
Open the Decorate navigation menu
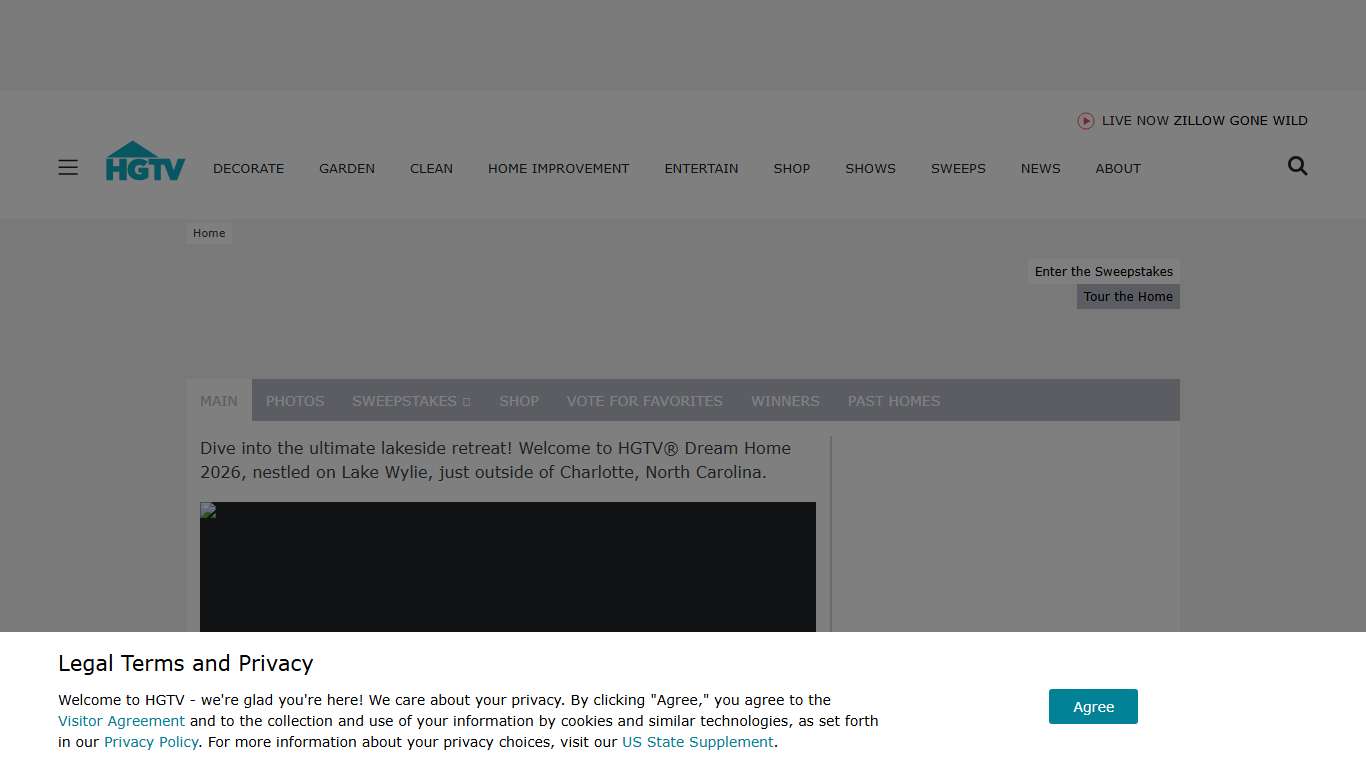point(248,168)
